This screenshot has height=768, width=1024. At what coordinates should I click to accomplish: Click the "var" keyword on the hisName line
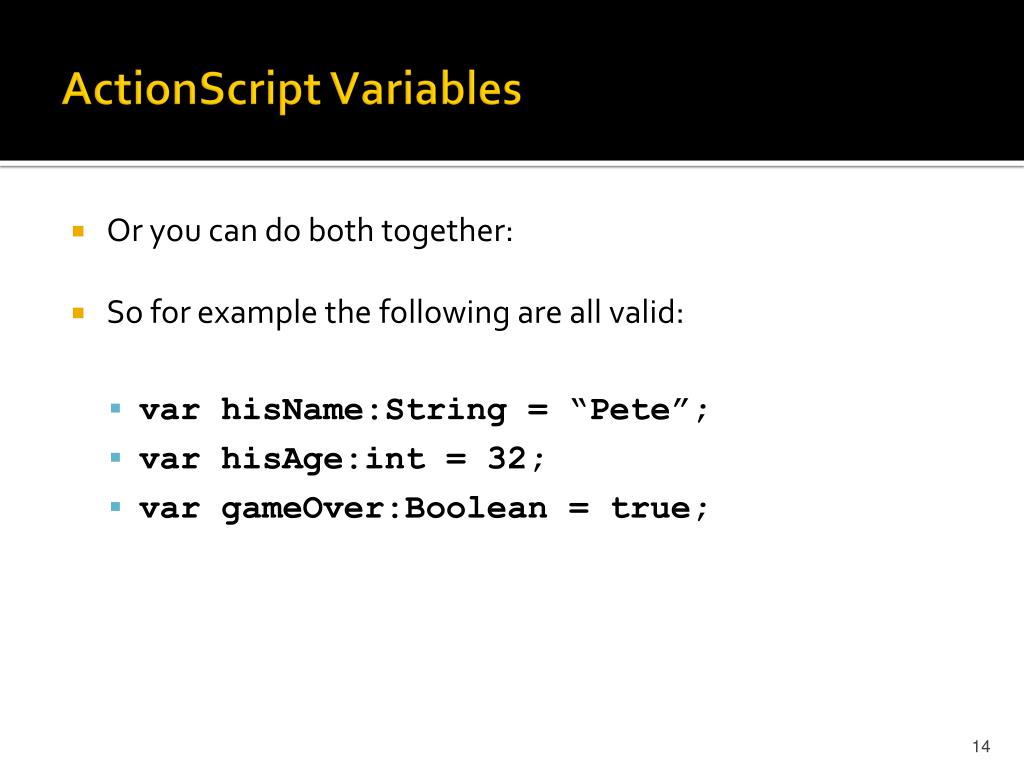(169, 410)
